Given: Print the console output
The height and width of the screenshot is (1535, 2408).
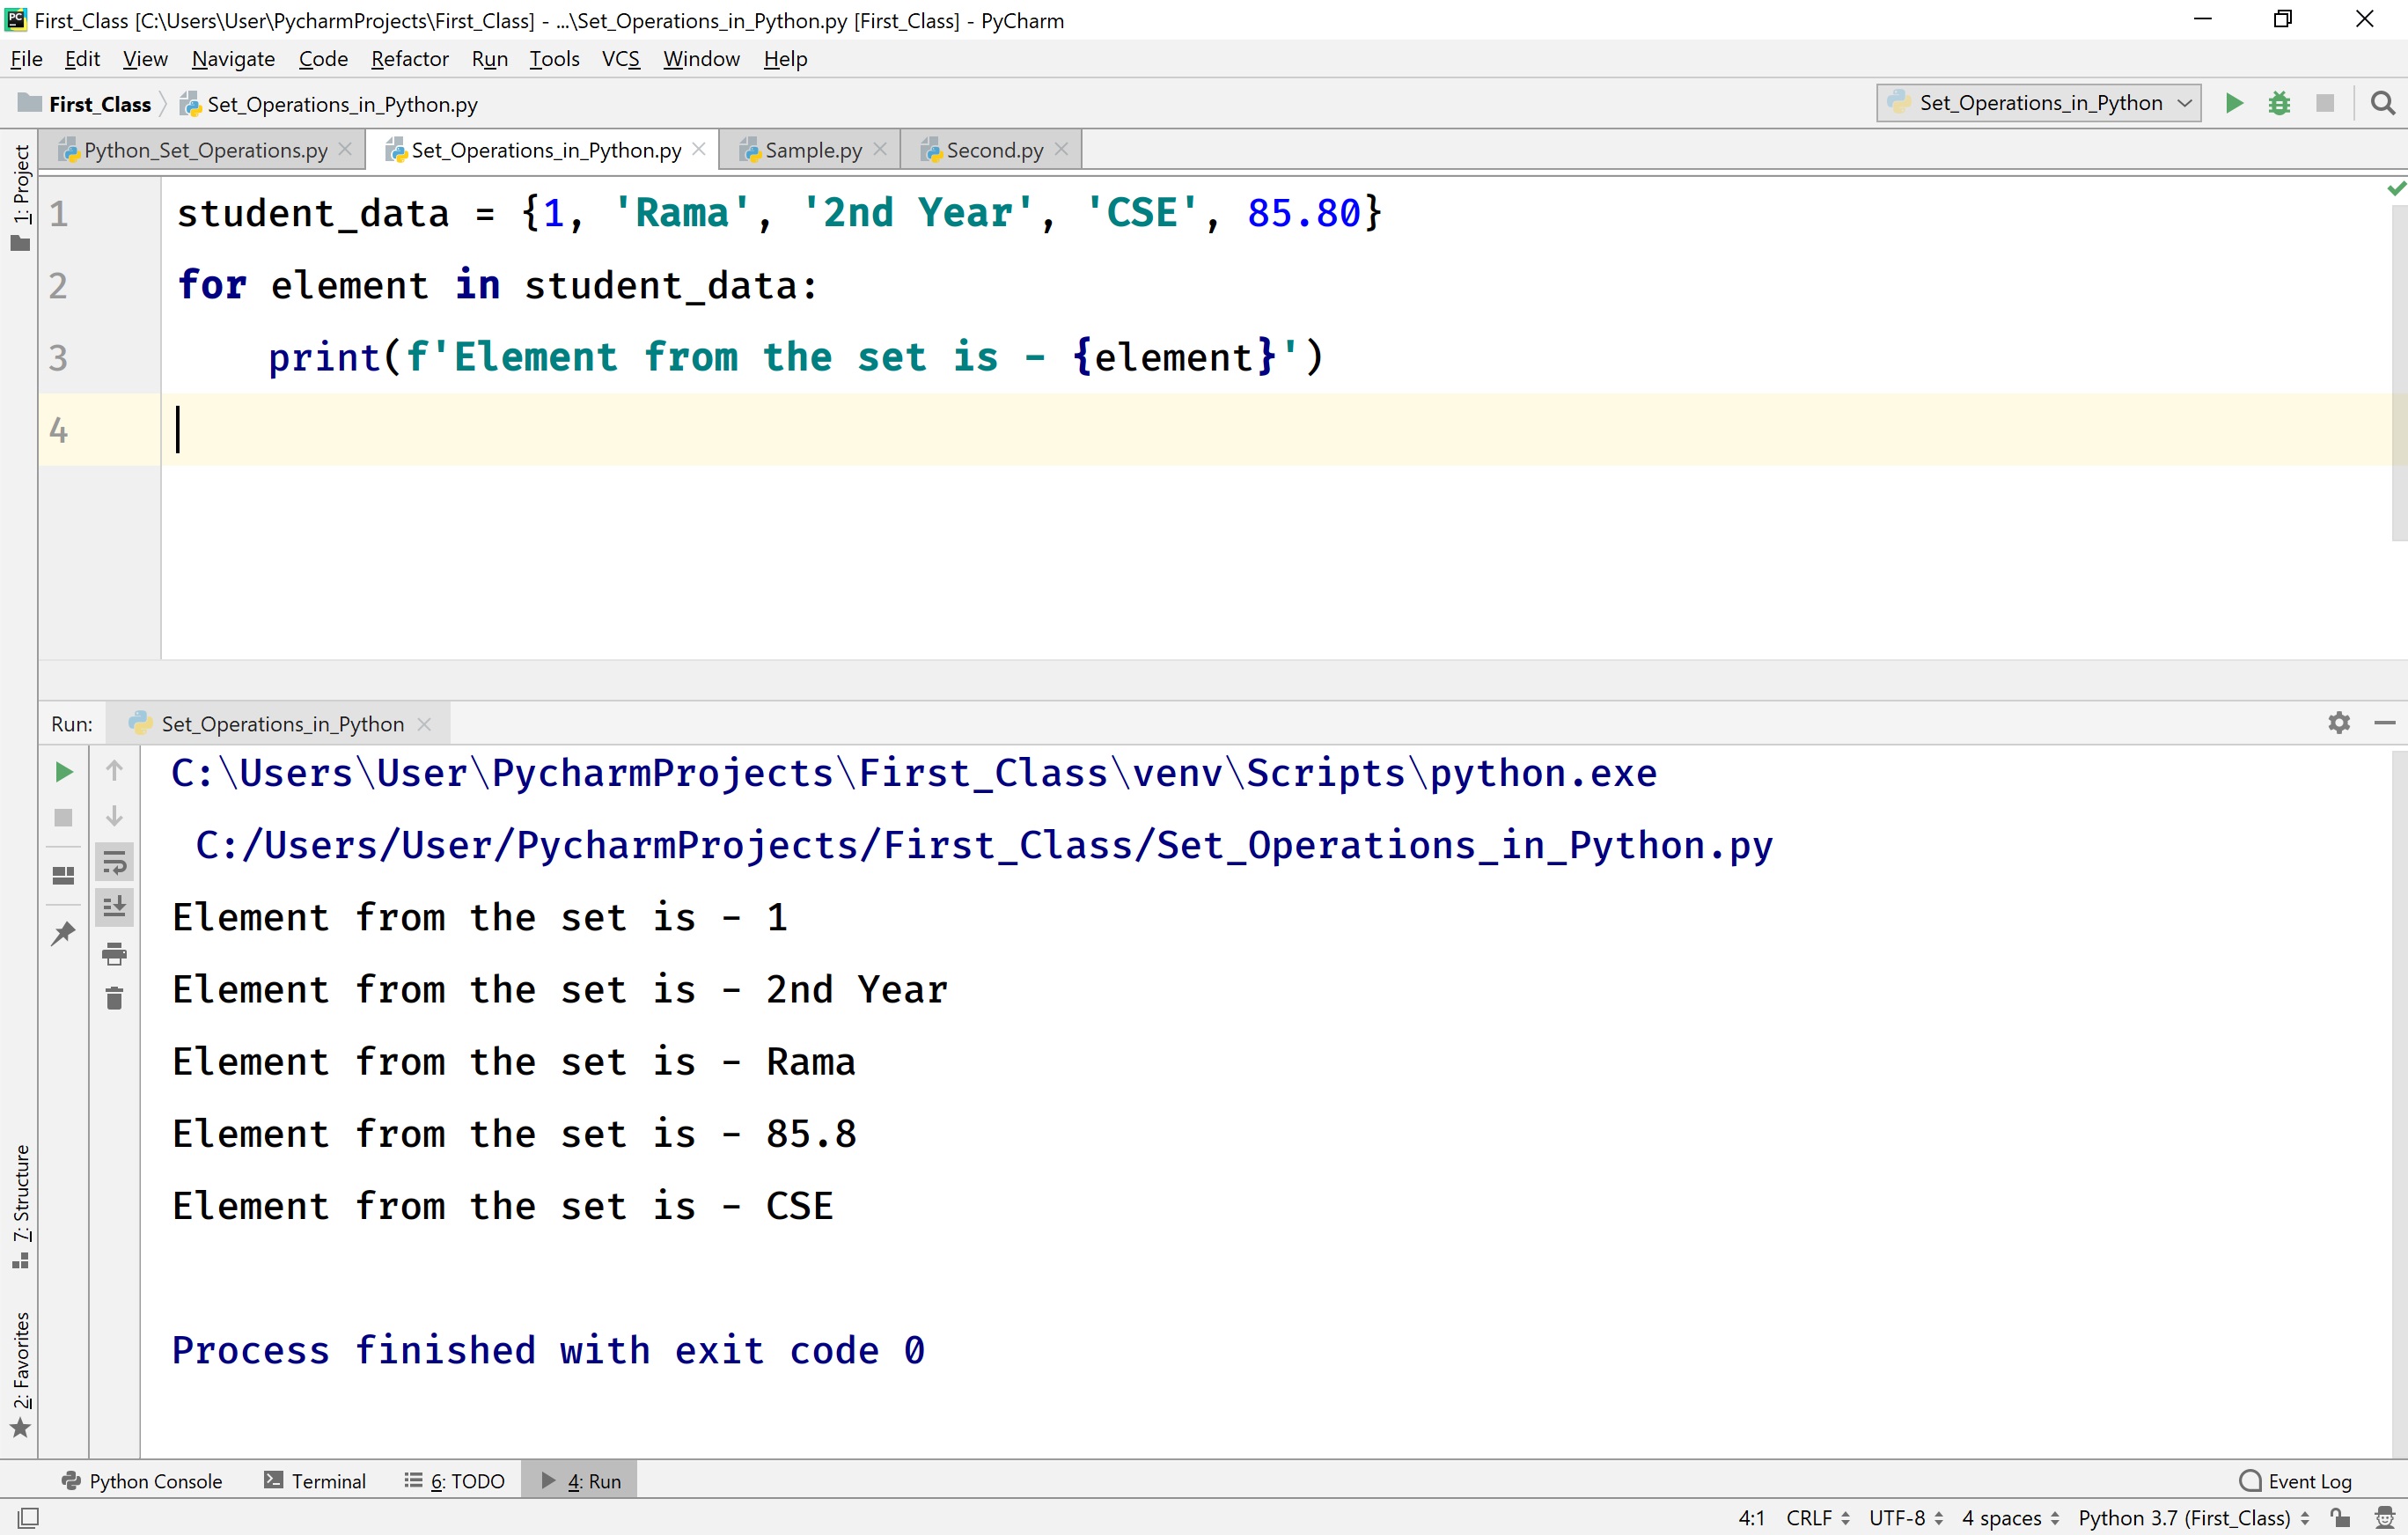Looking at the screenshot, I should click(x=114, y=954).
